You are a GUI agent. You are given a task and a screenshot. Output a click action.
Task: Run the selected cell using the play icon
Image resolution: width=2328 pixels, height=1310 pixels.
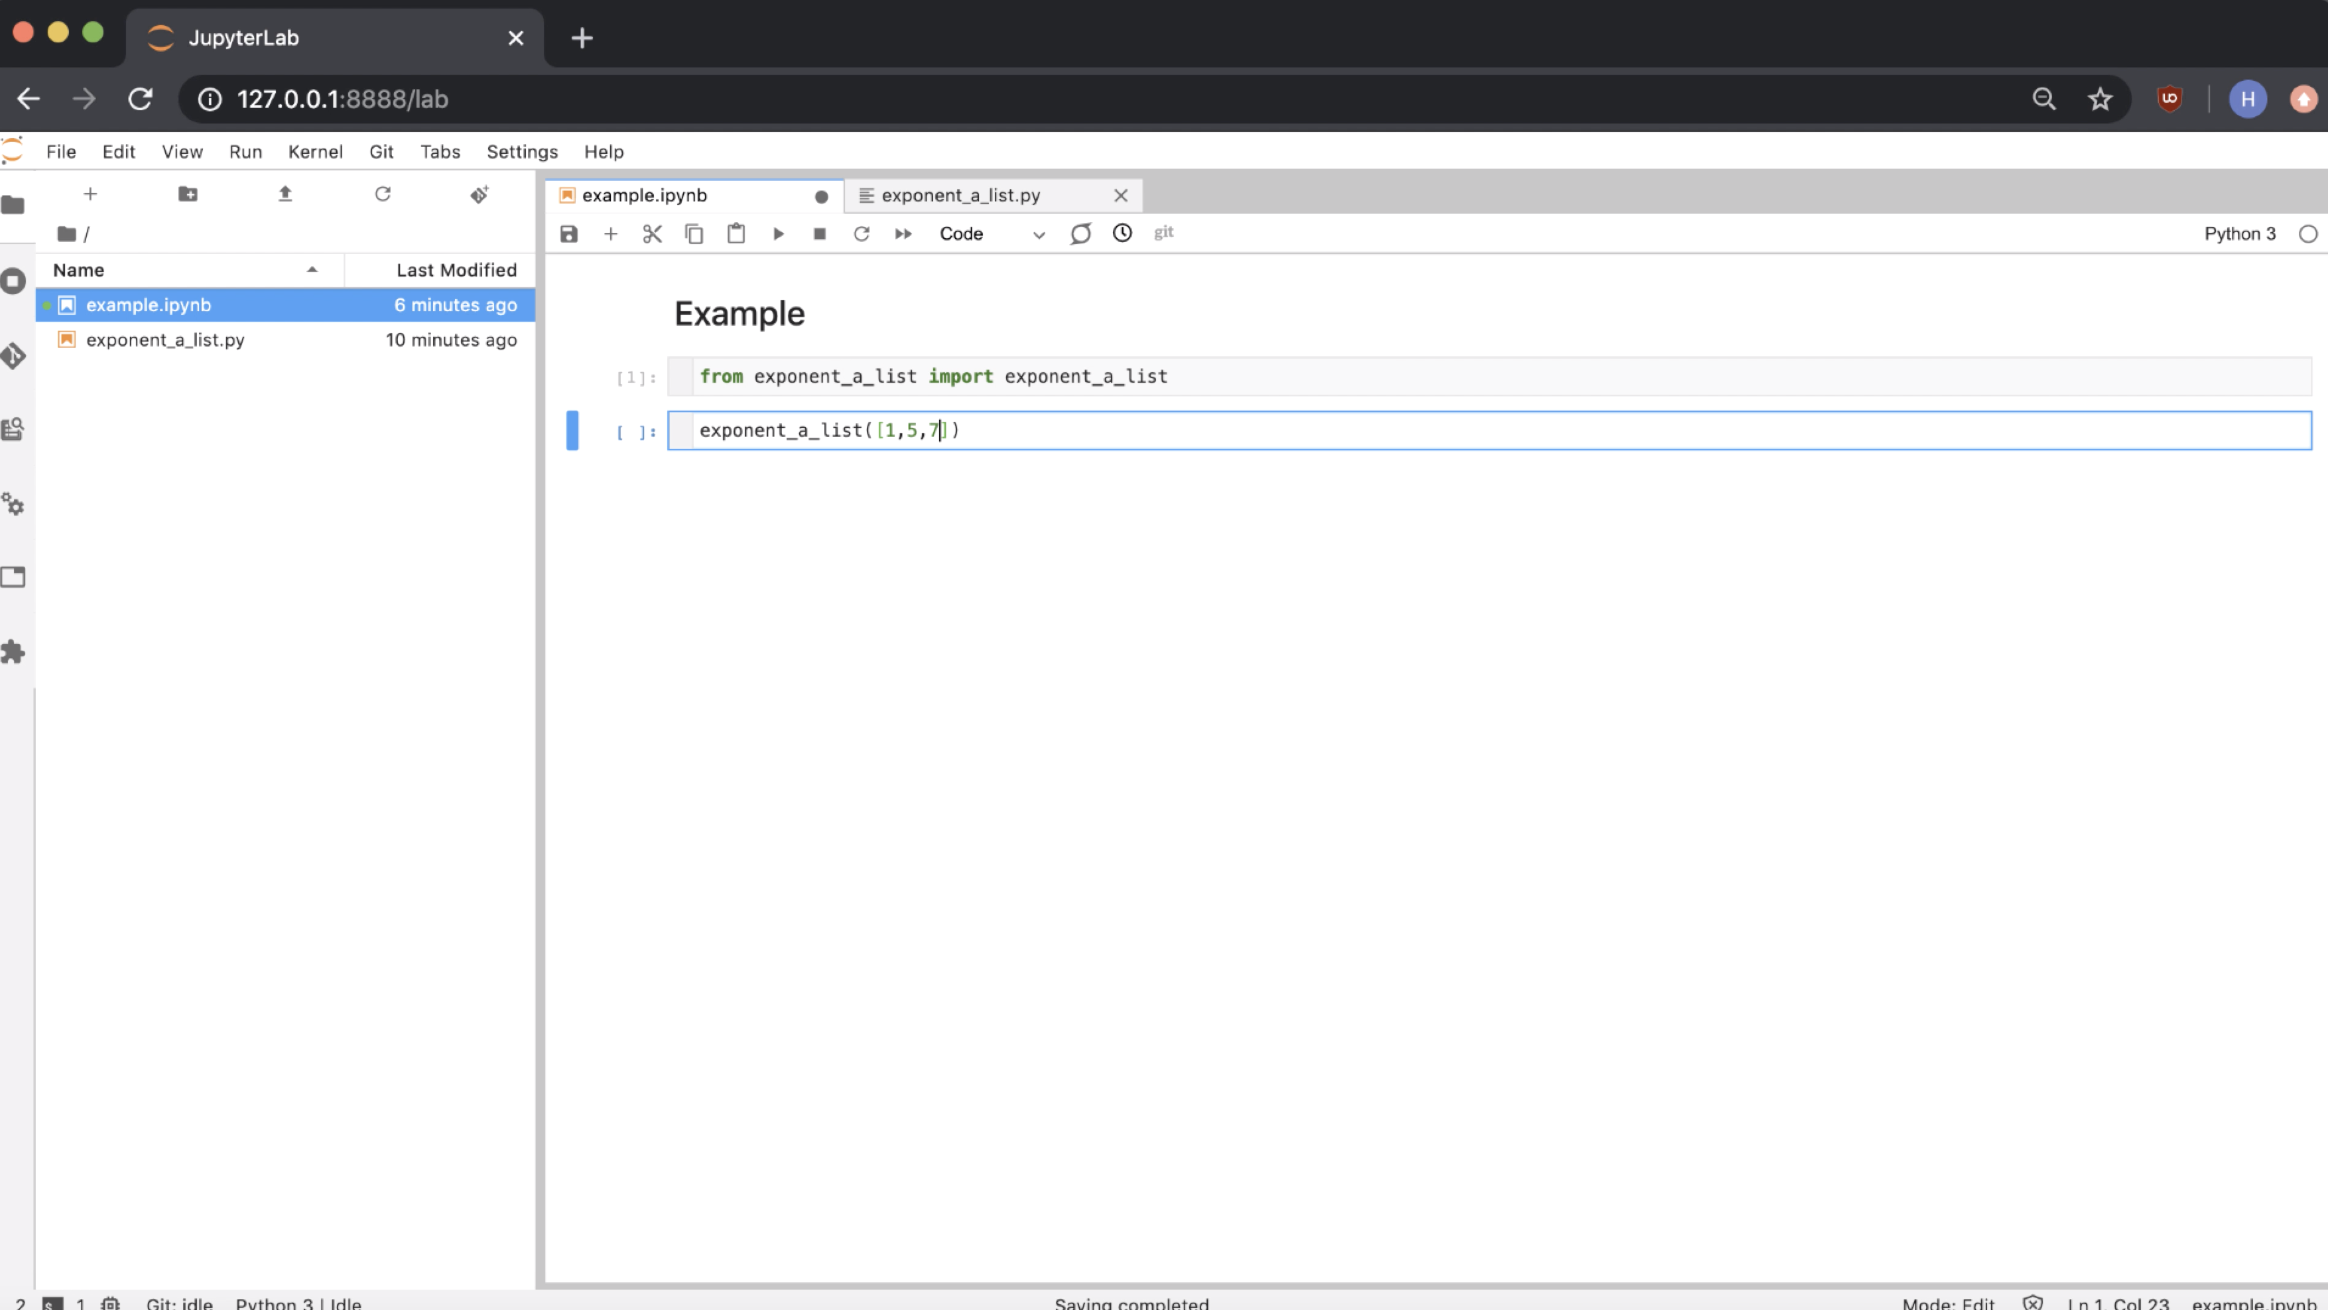tap(778, 234)
